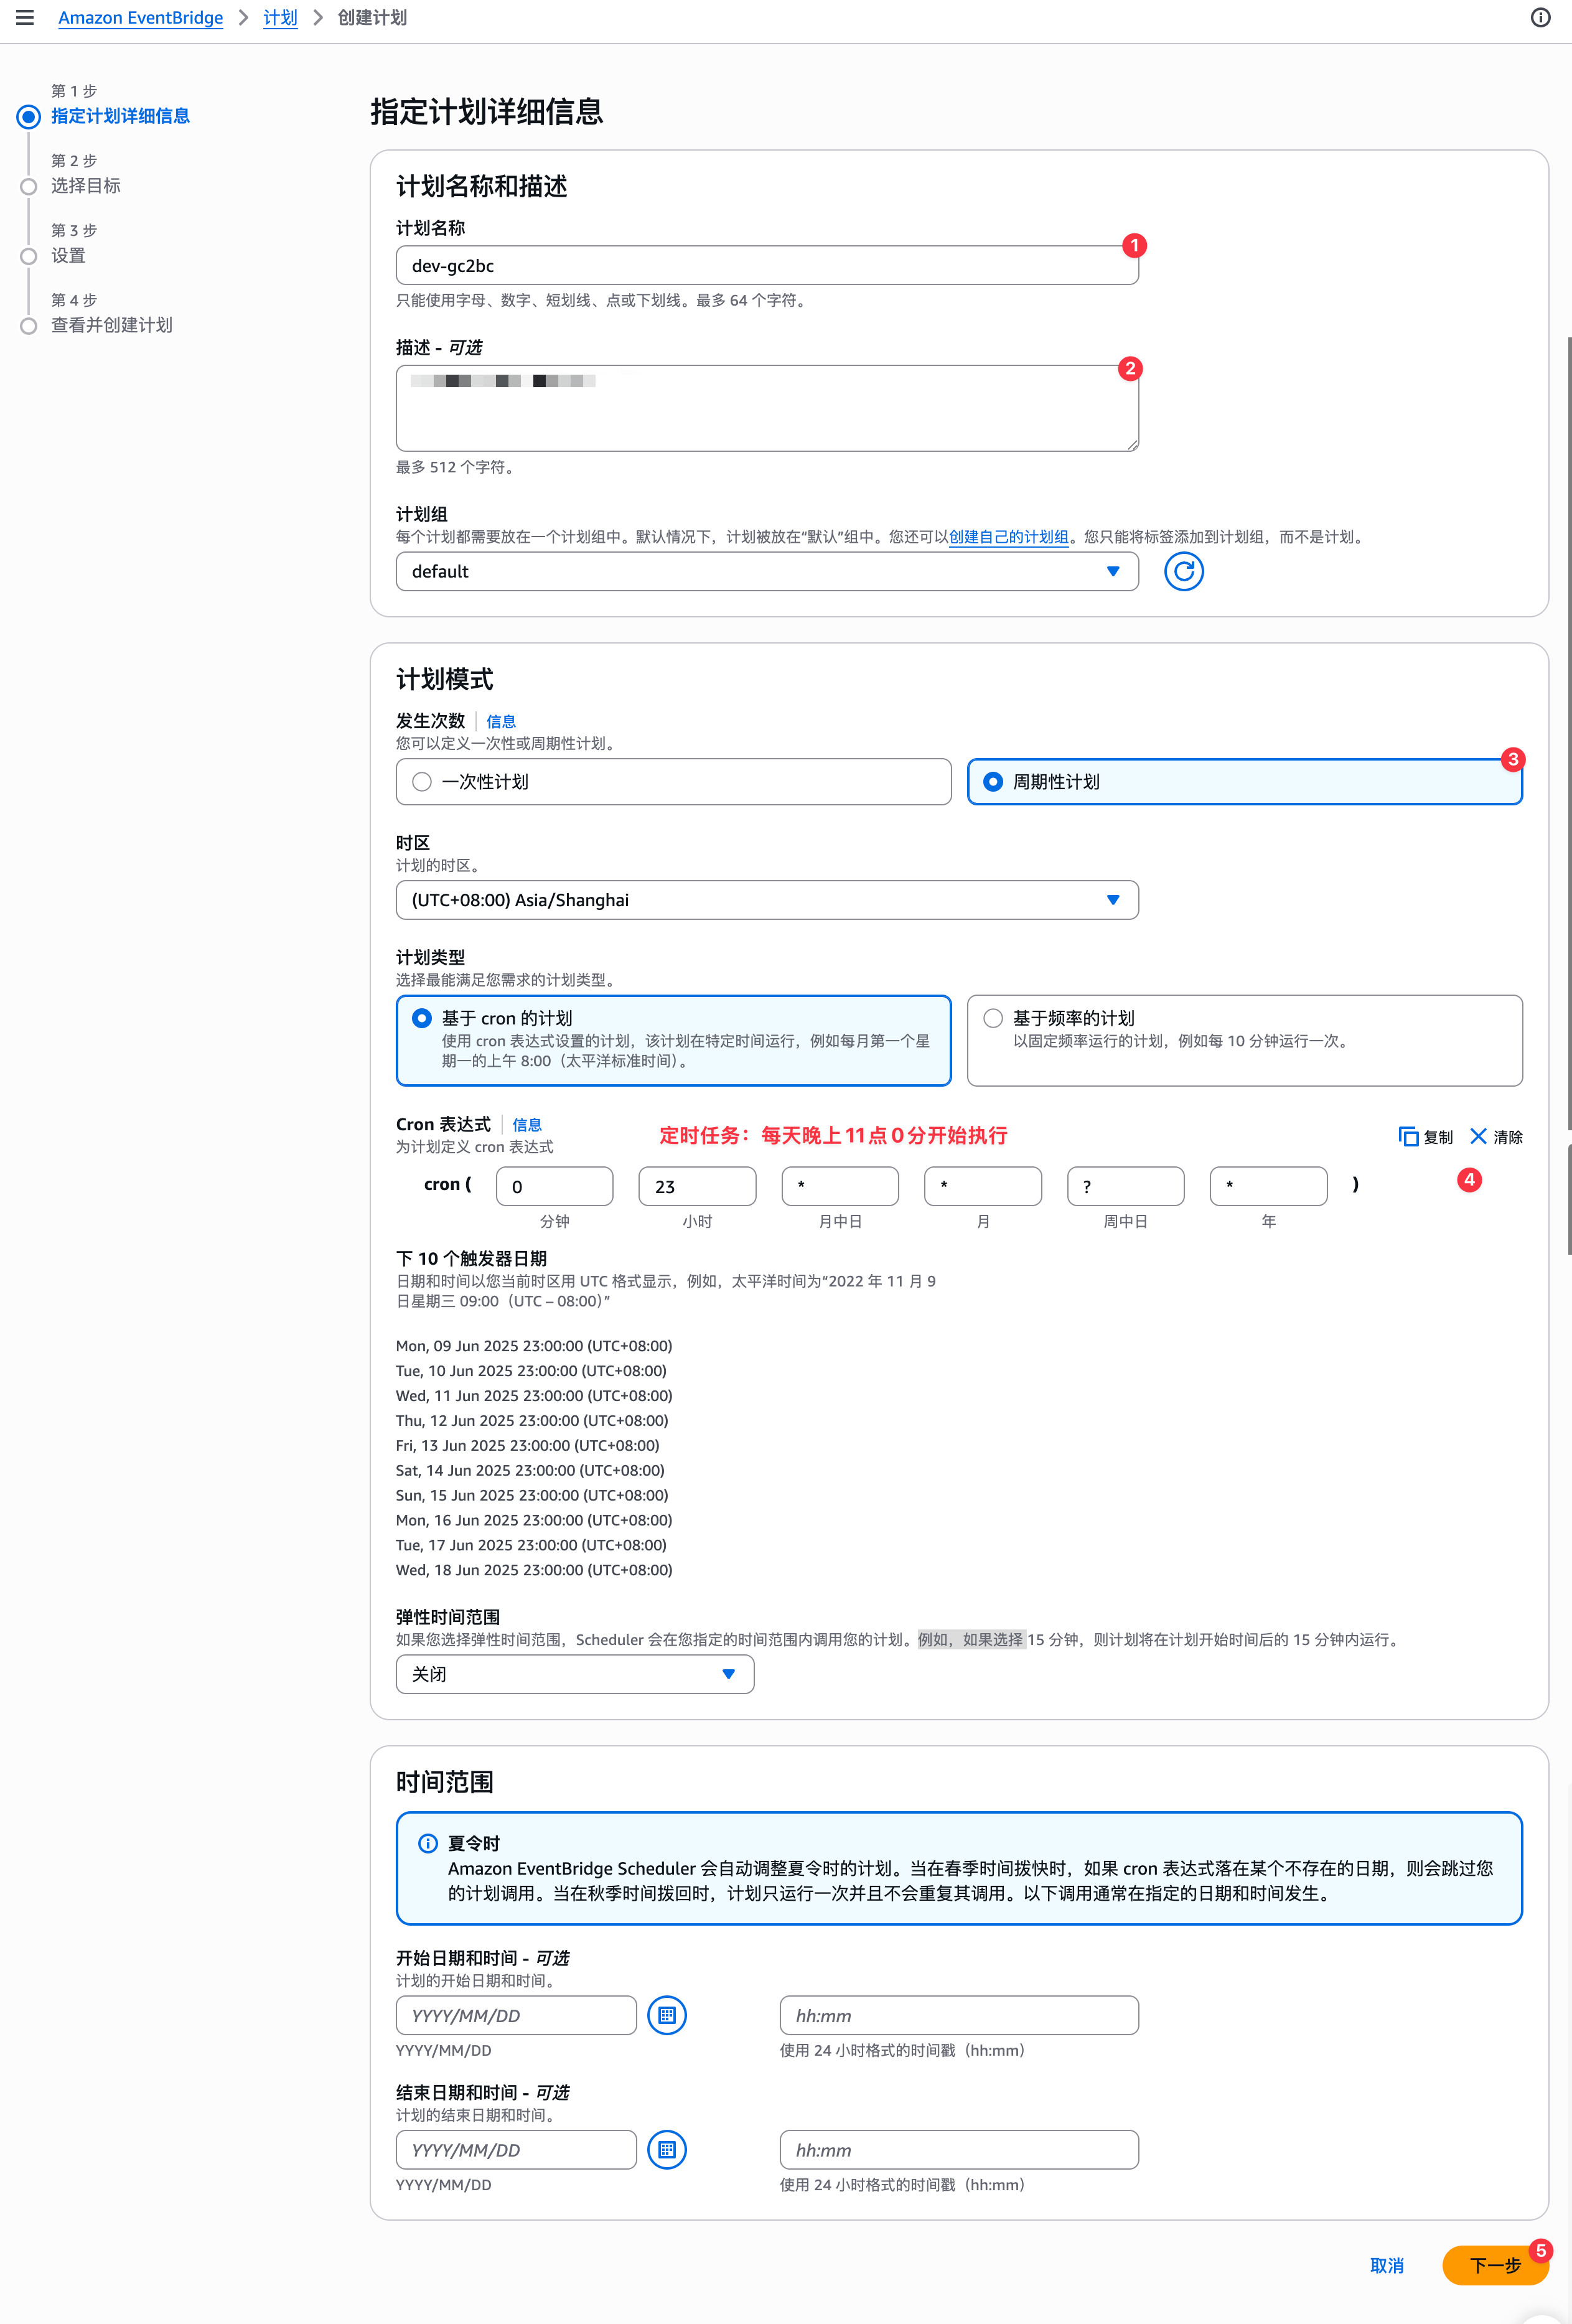
Task: Open the hamburger navigation menu
Action: tap(25, 17)
